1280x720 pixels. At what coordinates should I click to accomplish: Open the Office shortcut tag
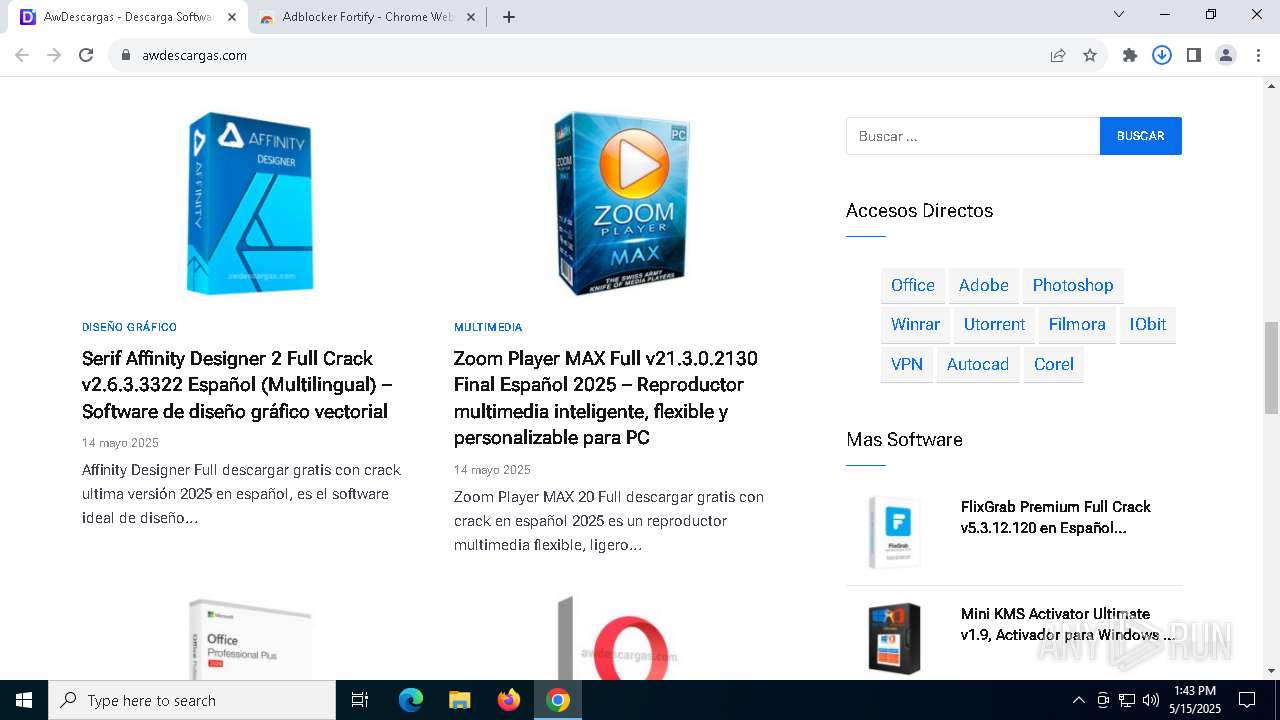click(912, 285)
